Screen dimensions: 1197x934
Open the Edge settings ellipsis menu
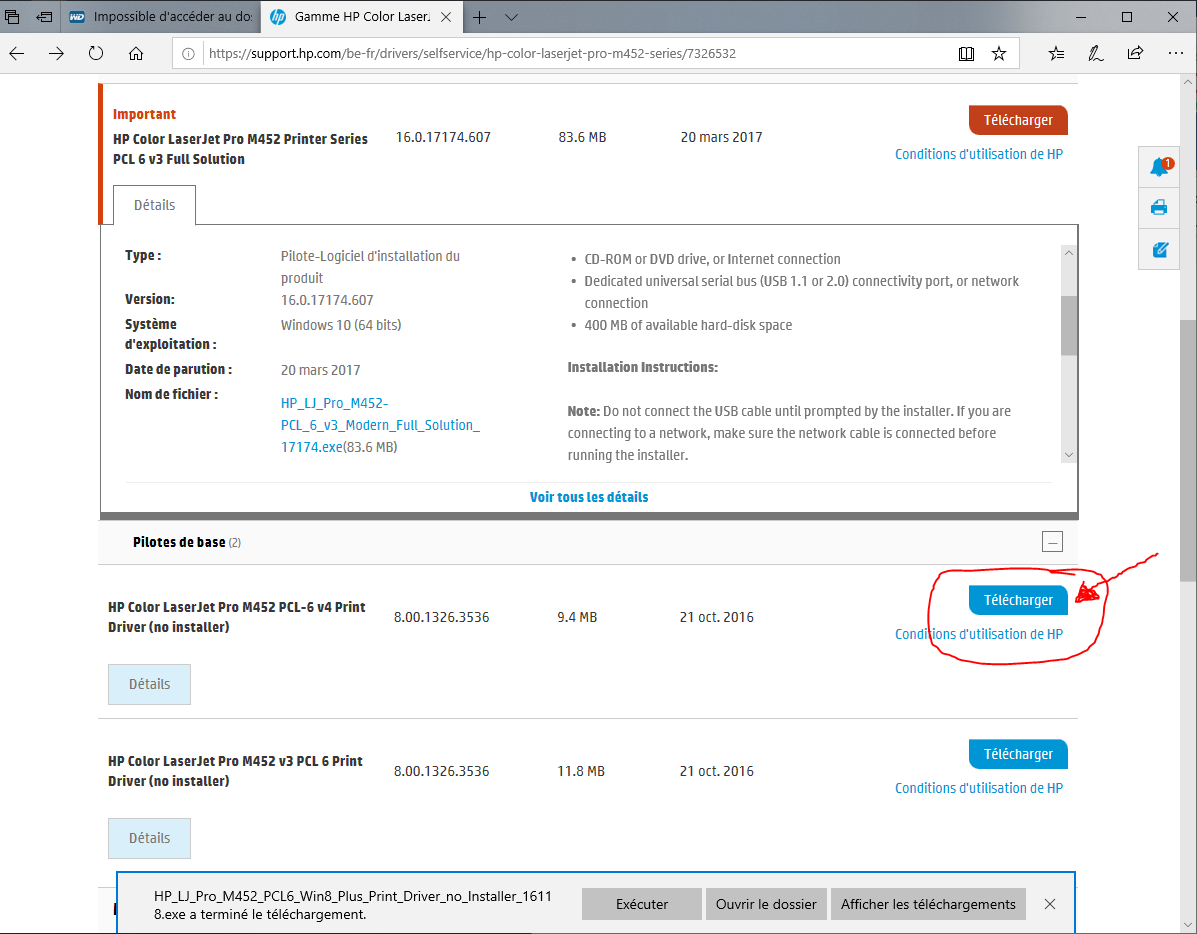click(1176, 53)
